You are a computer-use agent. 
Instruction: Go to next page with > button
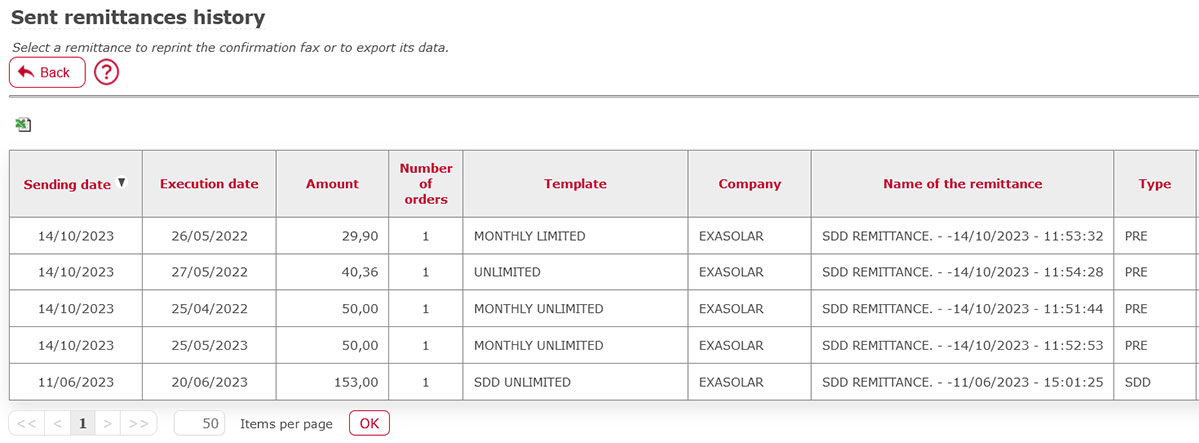click(x=108, y=423)
